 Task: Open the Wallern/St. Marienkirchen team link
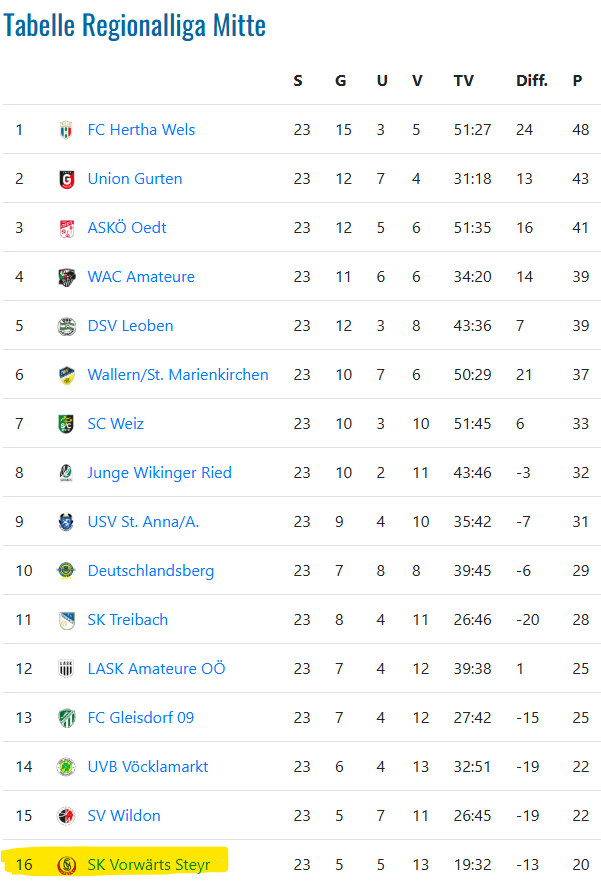pos(178,375)
